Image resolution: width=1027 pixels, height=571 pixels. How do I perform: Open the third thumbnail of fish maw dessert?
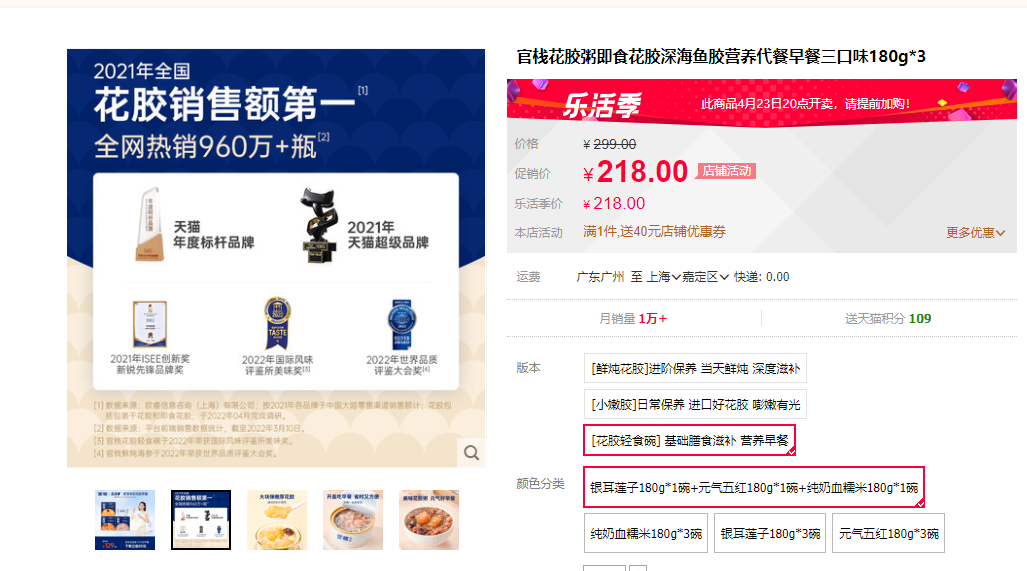pos(277,520)
